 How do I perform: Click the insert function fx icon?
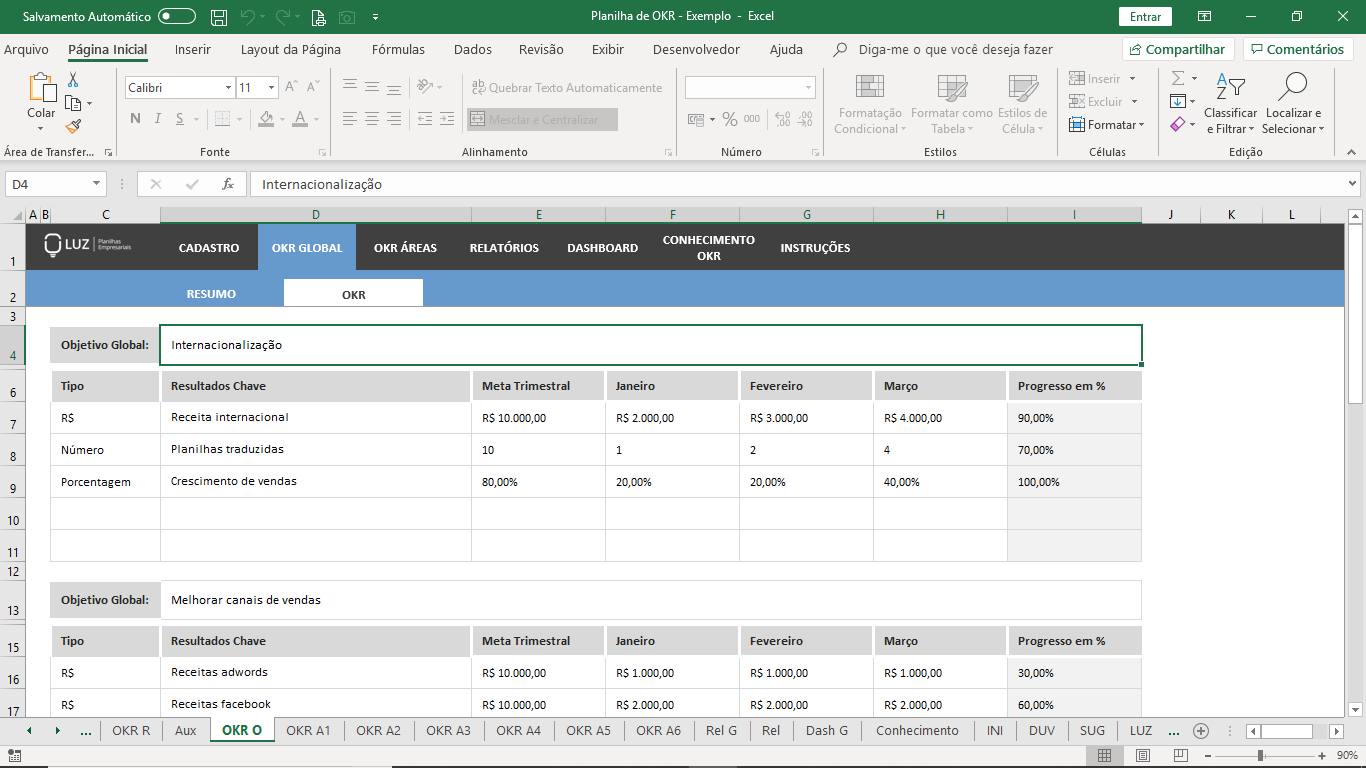(x=228, y=184)
